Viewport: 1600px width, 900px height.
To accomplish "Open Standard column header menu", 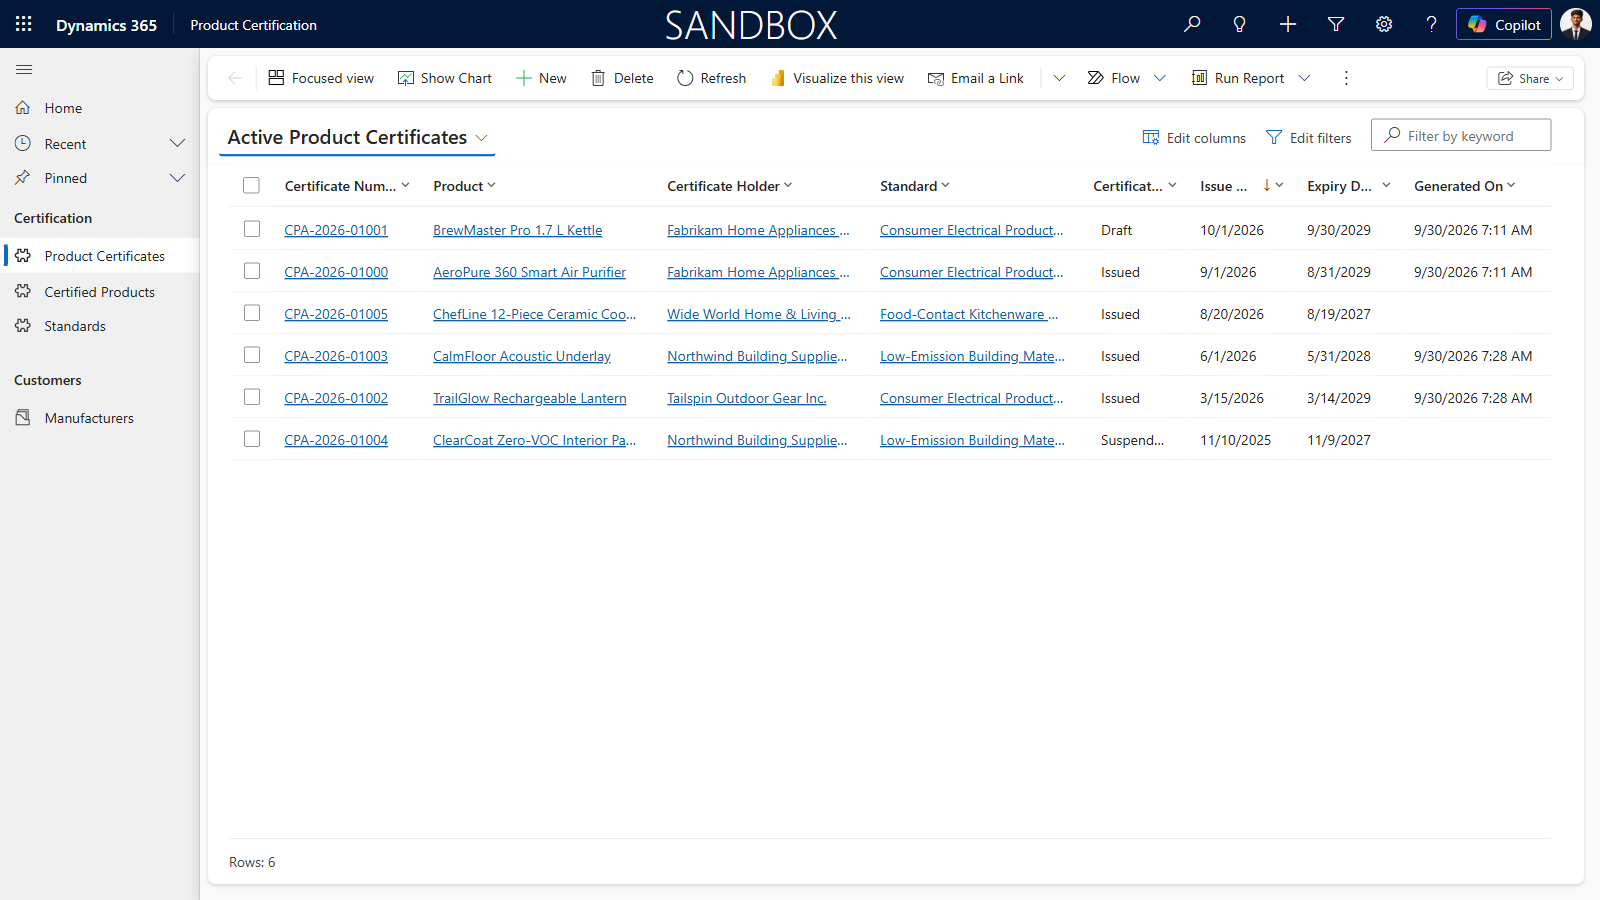I will [x=914, y=186].
